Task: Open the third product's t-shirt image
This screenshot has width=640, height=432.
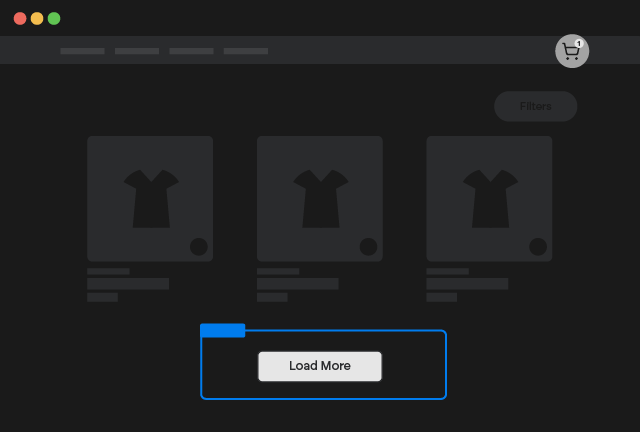Action: click(489, 197)
